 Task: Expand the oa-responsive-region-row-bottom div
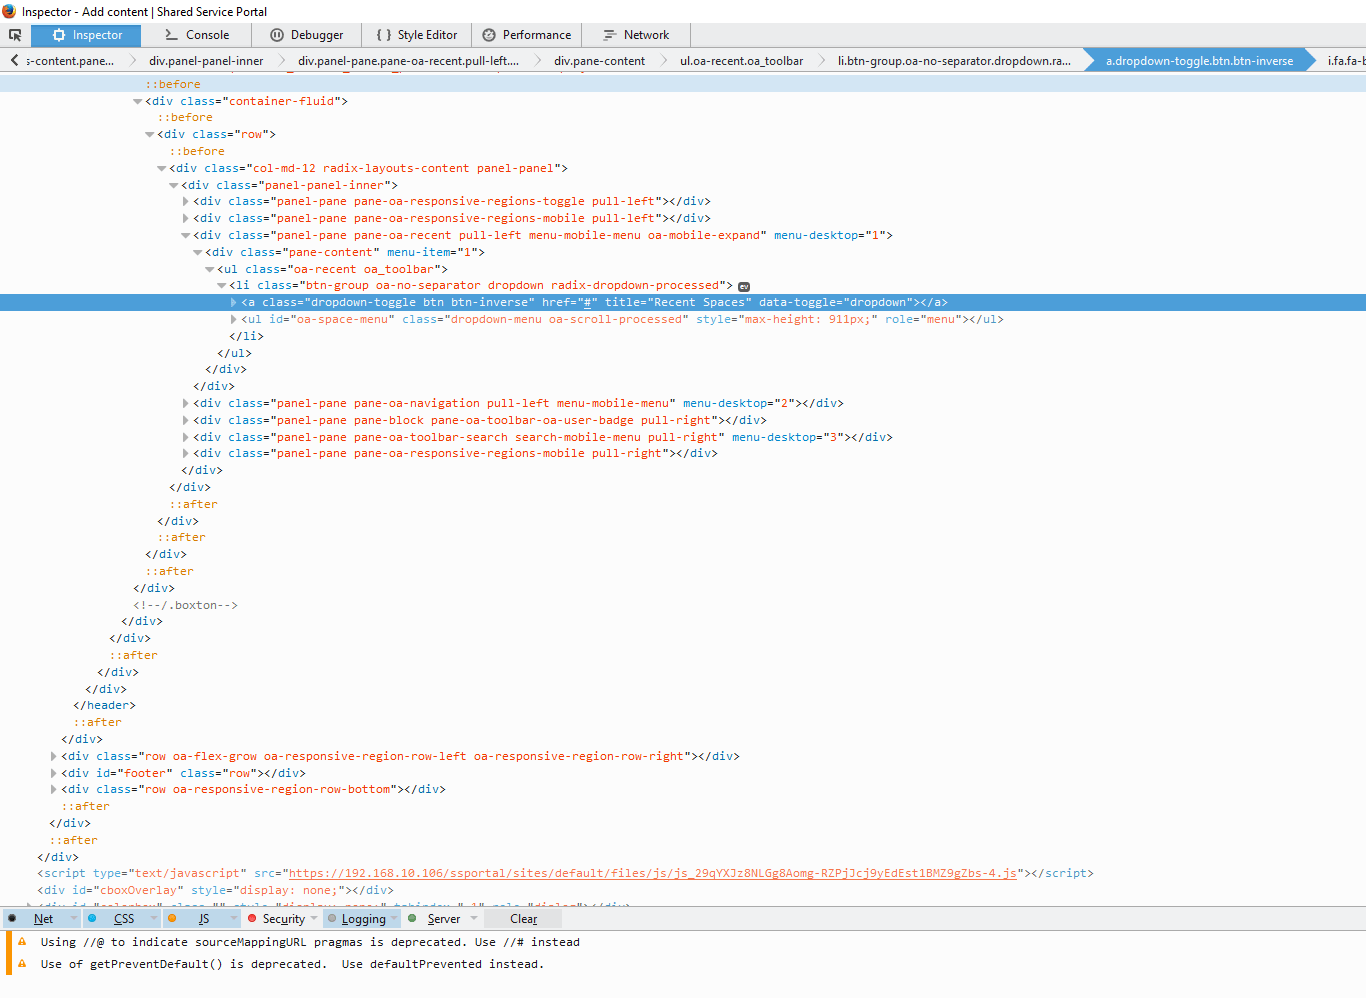pos(54,789)
